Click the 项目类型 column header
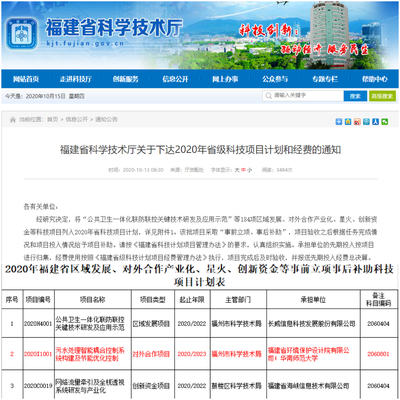 (153, 300)
